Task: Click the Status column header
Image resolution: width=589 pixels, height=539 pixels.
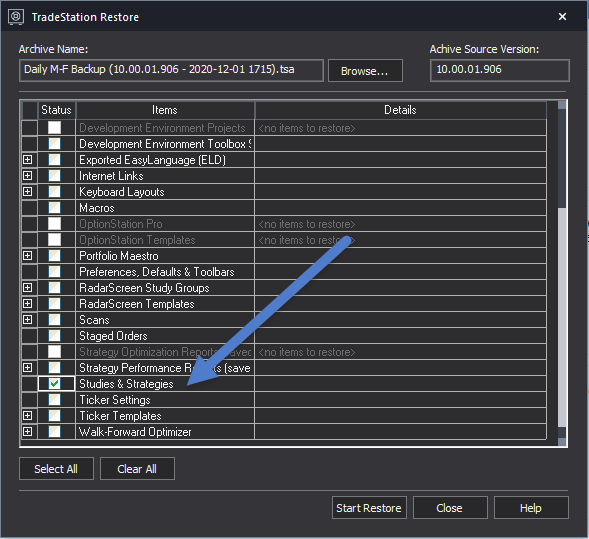Action: point(56,110)
